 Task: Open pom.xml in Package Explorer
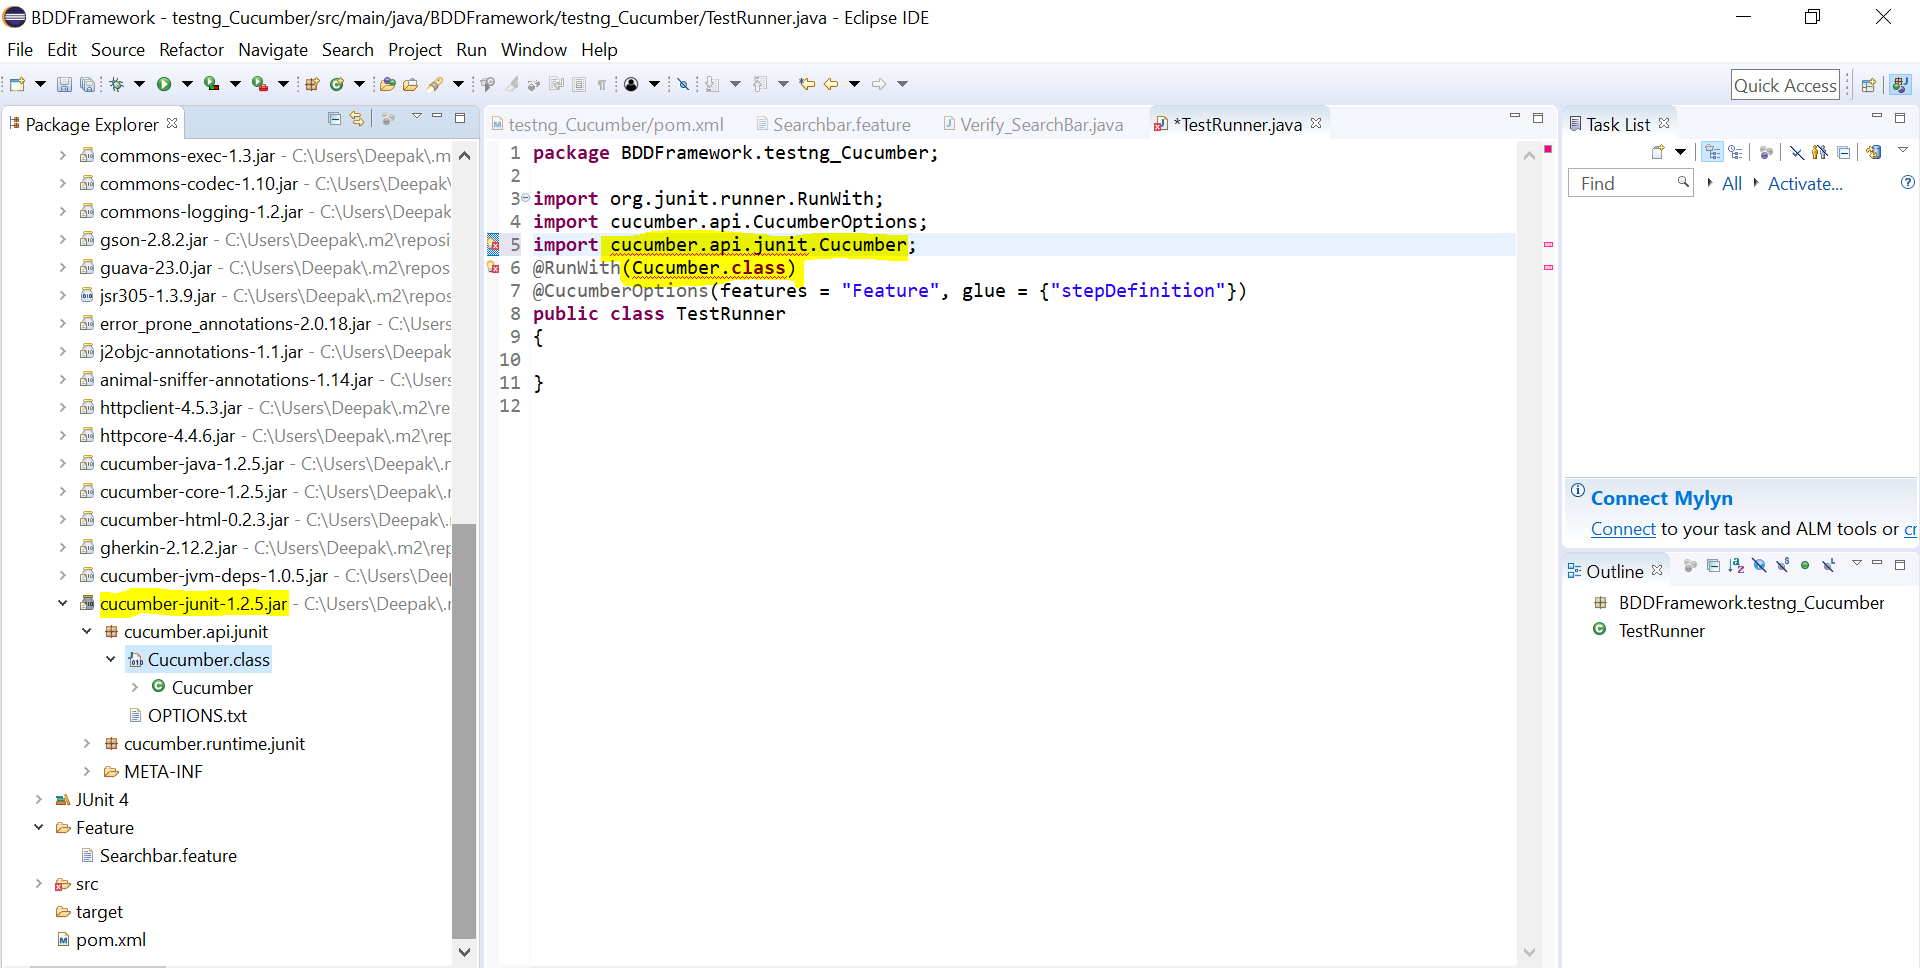pyautogui.click(x=111, y=939)
